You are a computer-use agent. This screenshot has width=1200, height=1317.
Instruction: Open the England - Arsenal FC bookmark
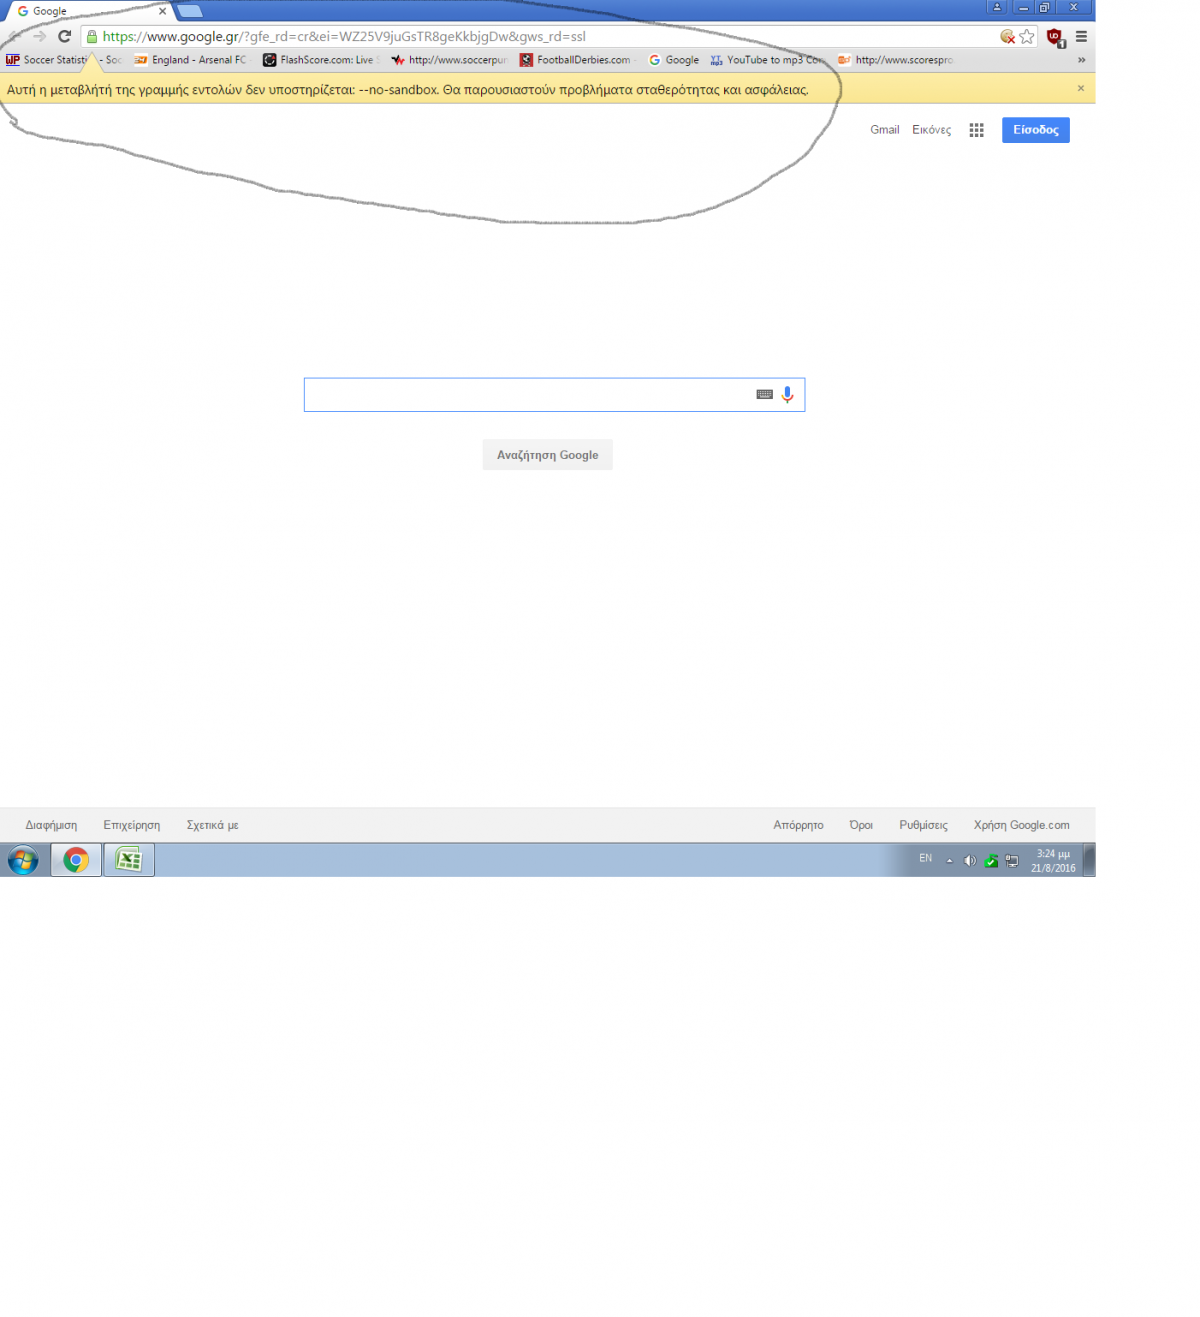pyautogui.click(x=190, y=60)
